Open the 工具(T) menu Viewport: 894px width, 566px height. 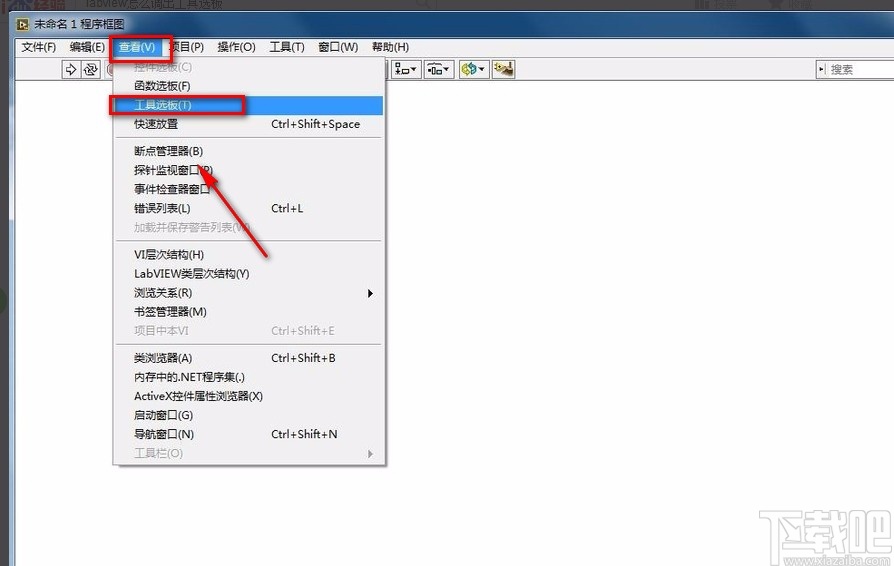click(287, 47)
